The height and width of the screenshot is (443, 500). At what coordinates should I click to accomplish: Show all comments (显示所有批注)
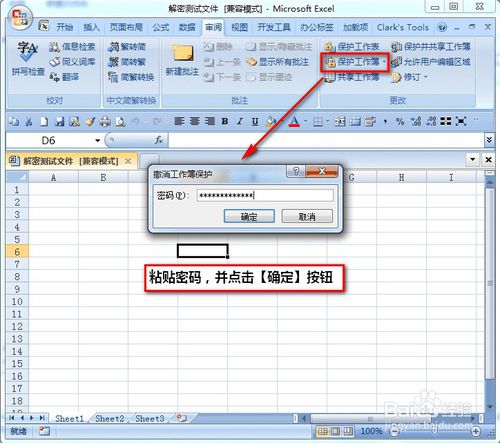[277, 62]
